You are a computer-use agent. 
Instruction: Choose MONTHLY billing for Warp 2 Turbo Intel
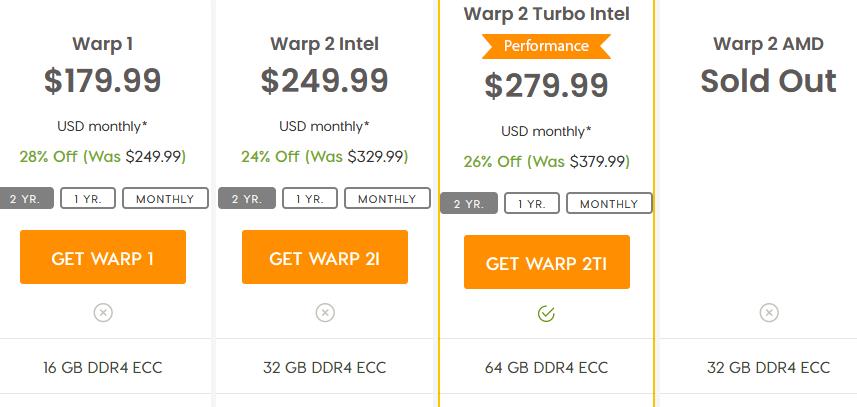[609, 203]
